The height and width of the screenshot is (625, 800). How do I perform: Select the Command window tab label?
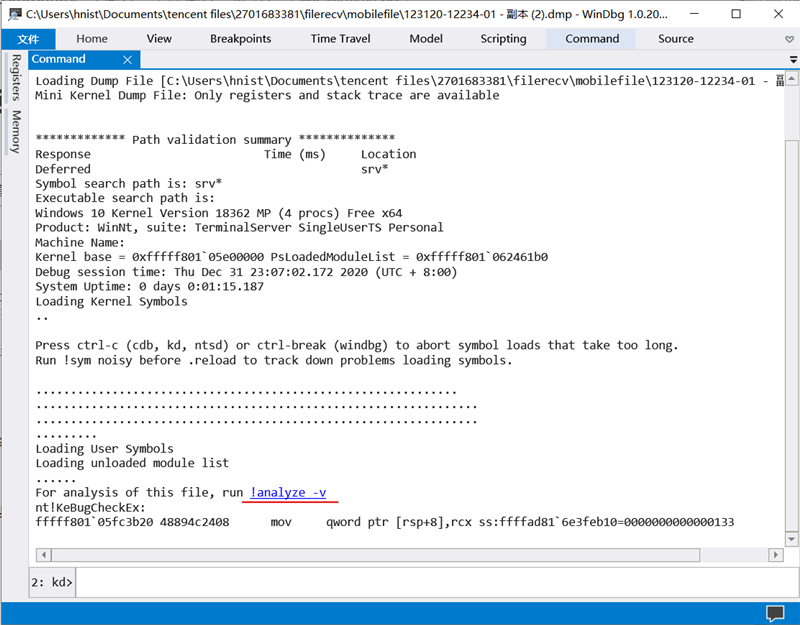click(x=59, y=59)
